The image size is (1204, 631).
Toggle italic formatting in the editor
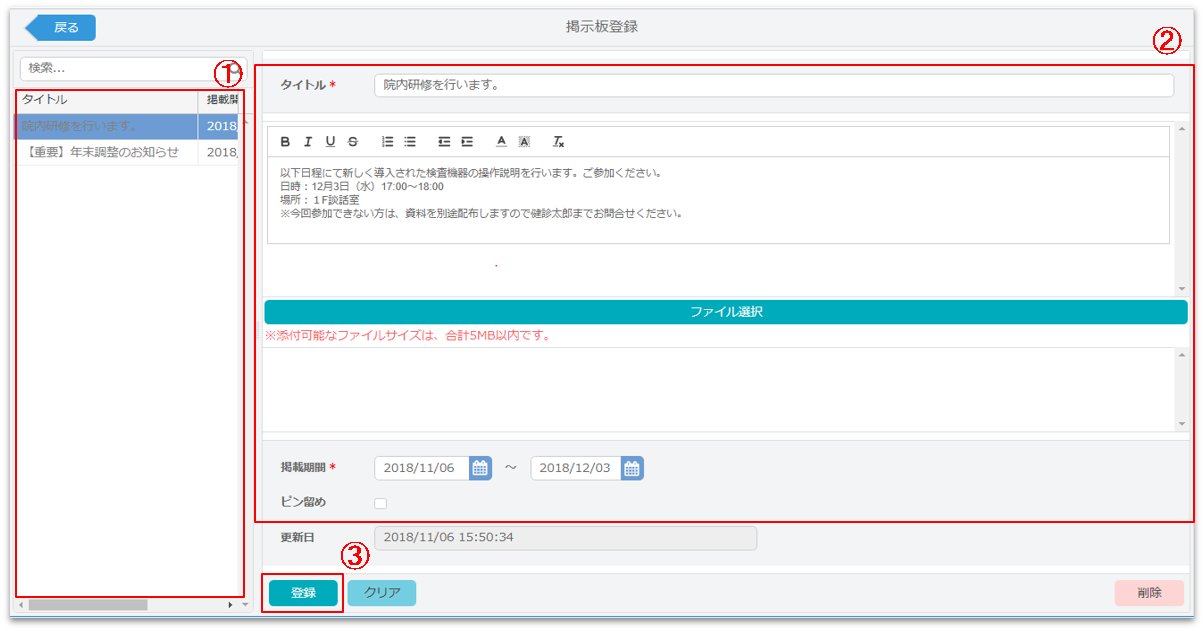(x=308, y=142)
